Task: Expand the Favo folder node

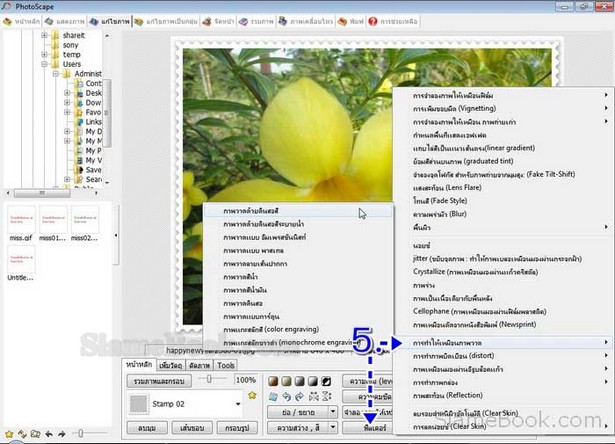Action: click(67, 112)
